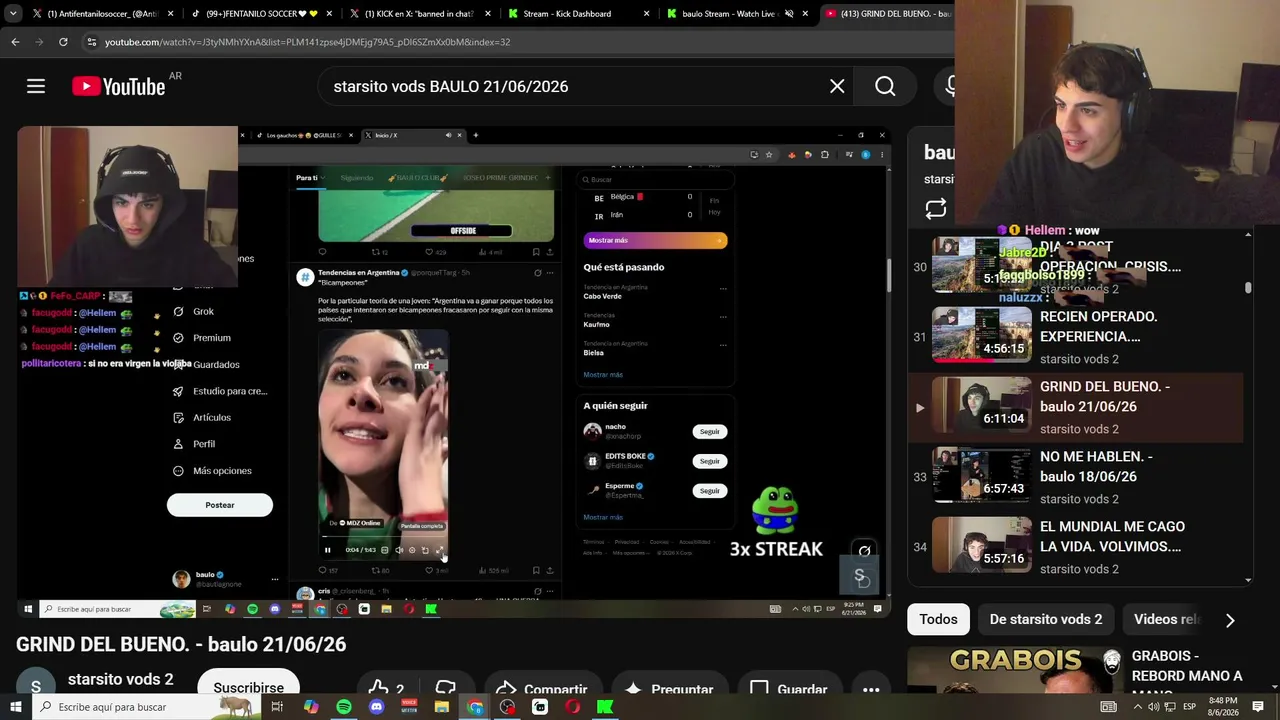Click the magnifier search button

point(885,87)
